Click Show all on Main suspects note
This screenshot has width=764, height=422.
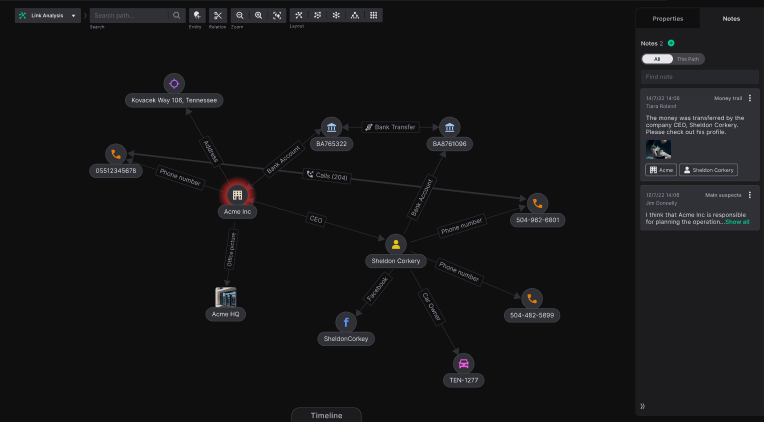click(x=737, y=222)
